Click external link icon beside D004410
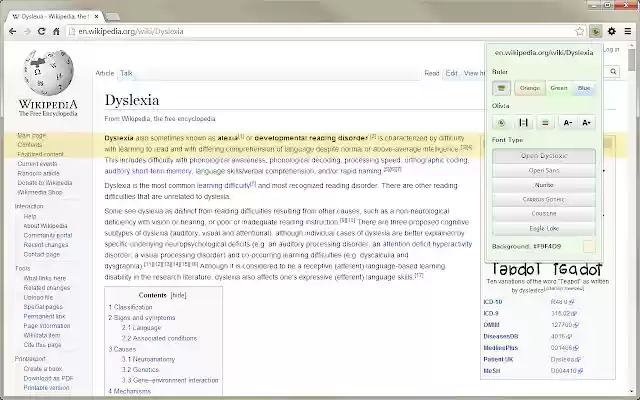 [x=580, y=371]
